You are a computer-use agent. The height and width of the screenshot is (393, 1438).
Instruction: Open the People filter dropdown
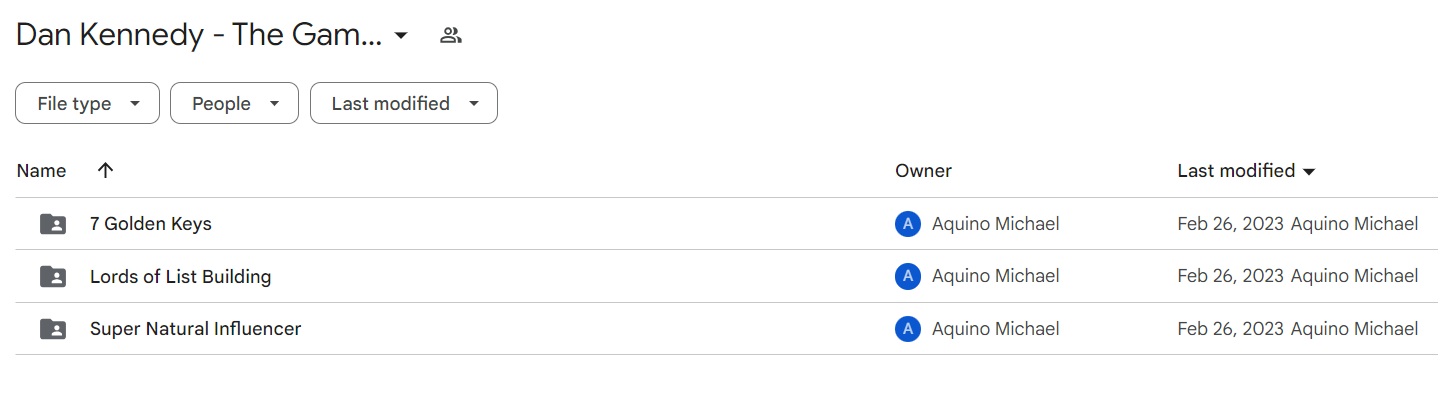[x=234, y=103]
